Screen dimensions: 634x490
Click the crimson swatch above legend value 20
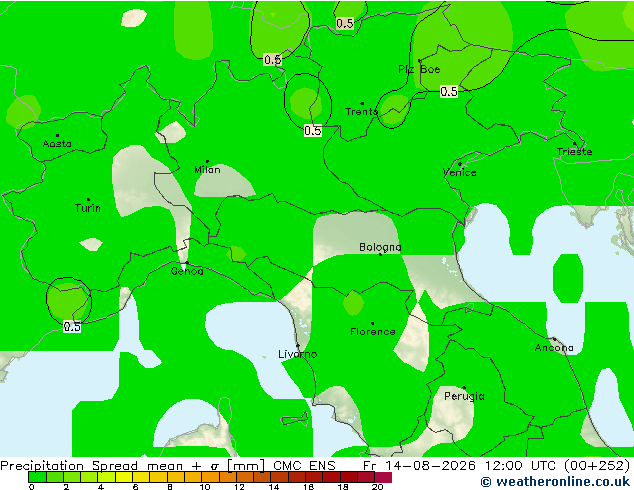383,477
